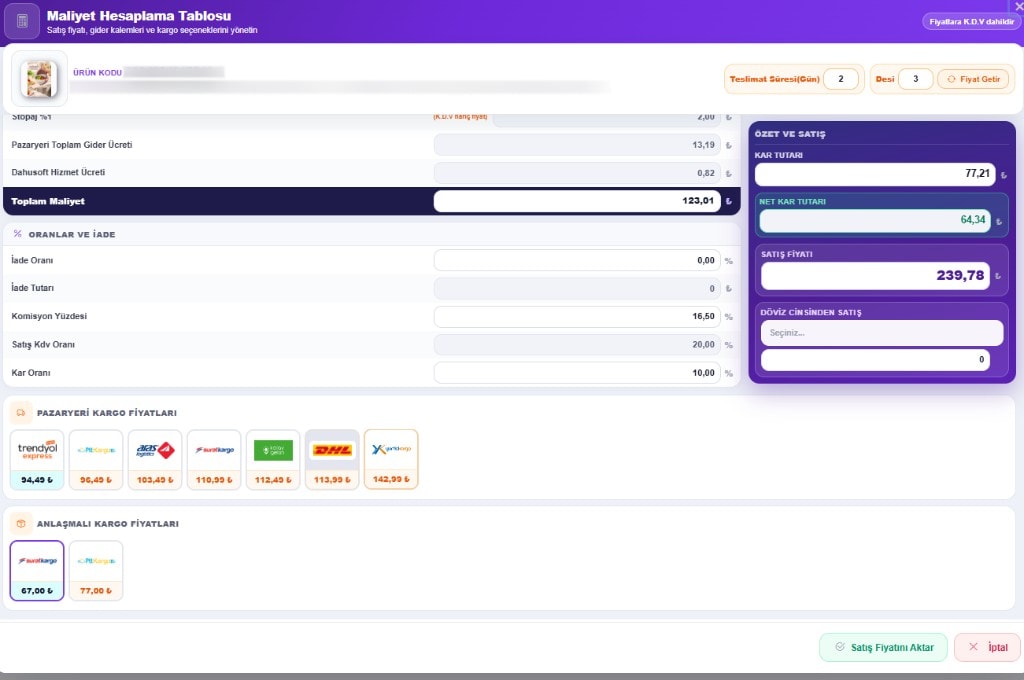1024x680 pixels.
Task: Click the ÖZET VE SATIŞ heading
Action: tap(790, 134)
